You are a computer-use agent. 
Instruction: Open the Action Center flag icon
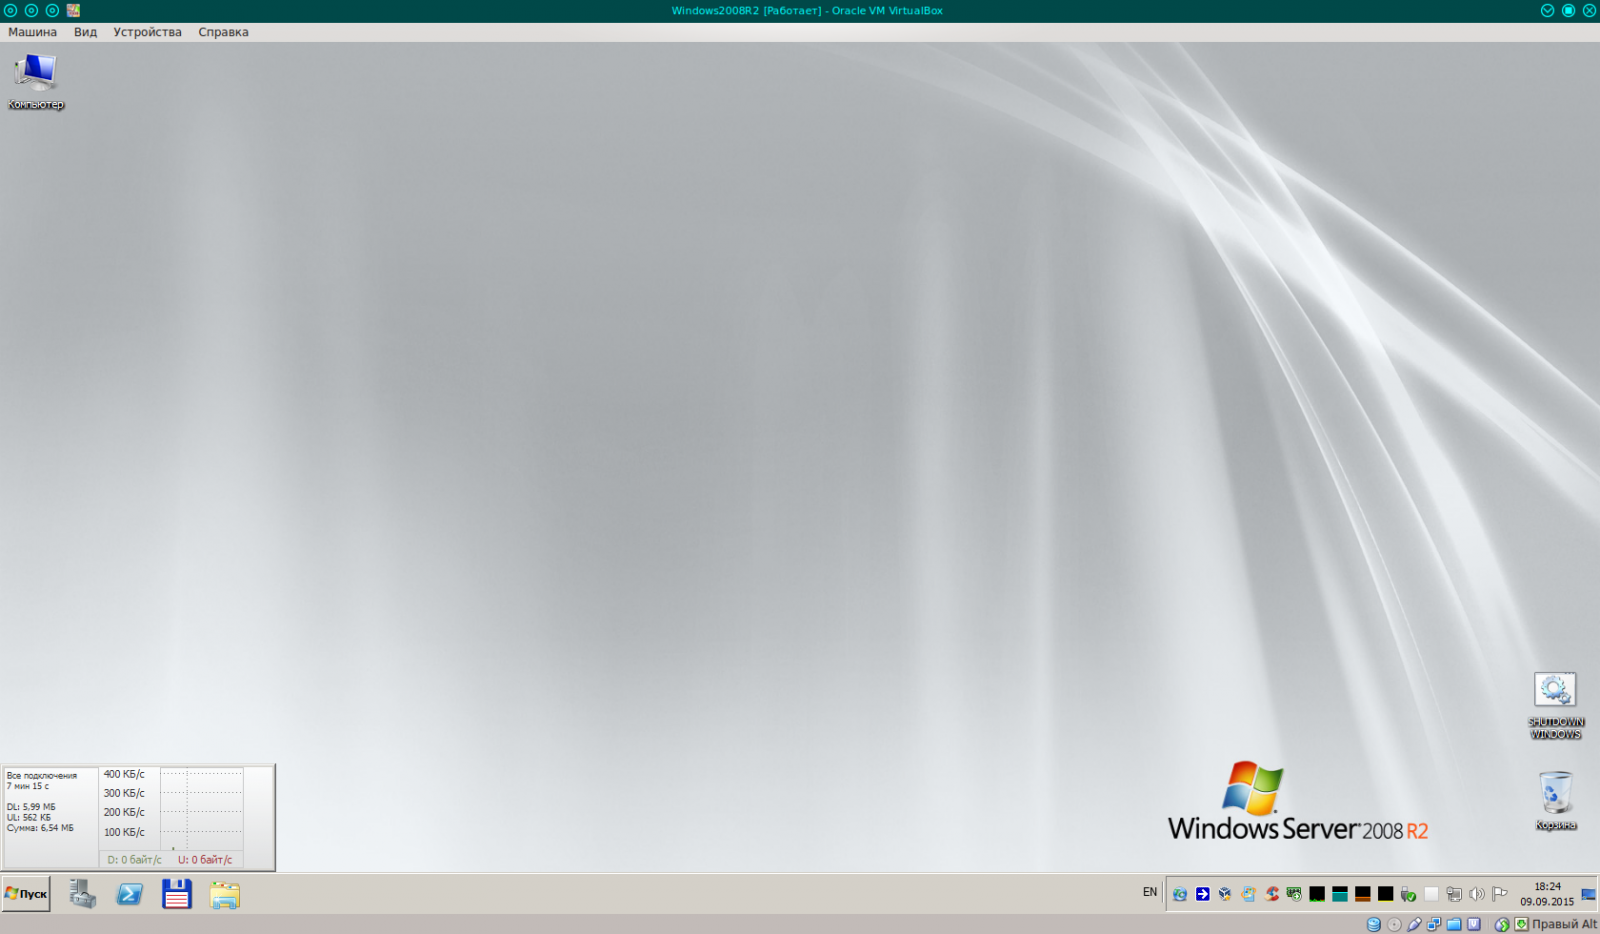point(1500,894)
